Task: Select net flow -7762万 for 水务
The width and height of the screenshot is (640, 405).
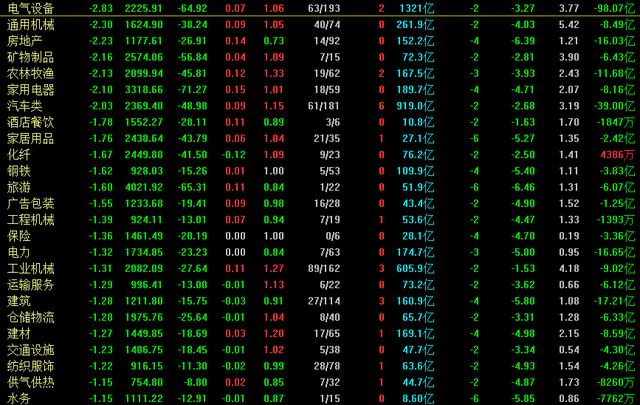Action: click(x=617, y=398)
